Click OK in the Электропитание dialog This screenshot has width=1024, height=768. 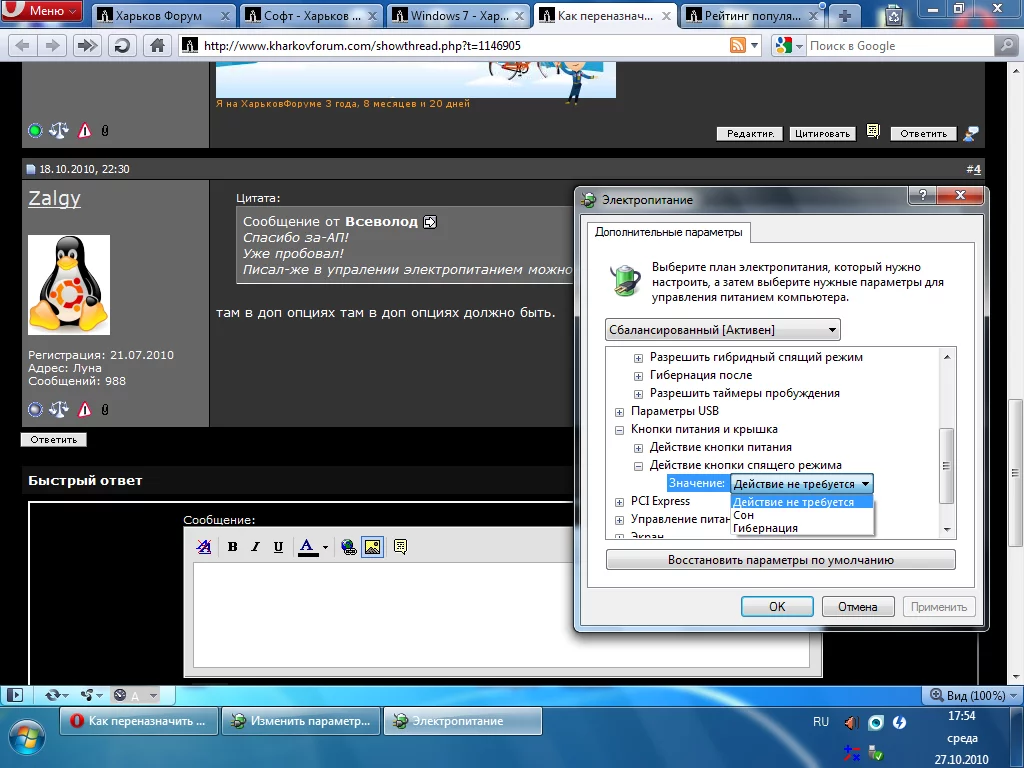[x=777, y=607]
